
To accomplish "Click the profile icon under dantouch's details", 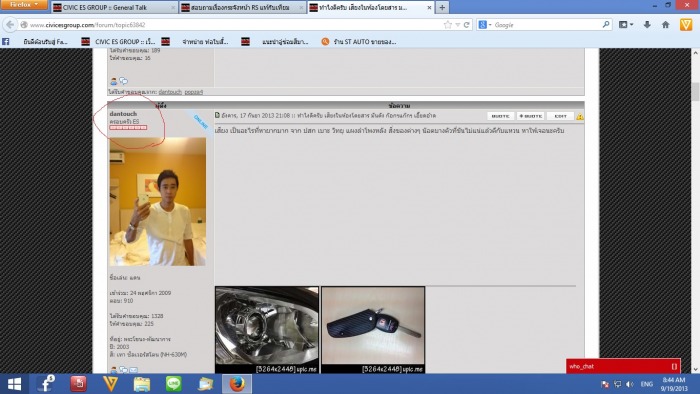I will (x=114, y=370).
